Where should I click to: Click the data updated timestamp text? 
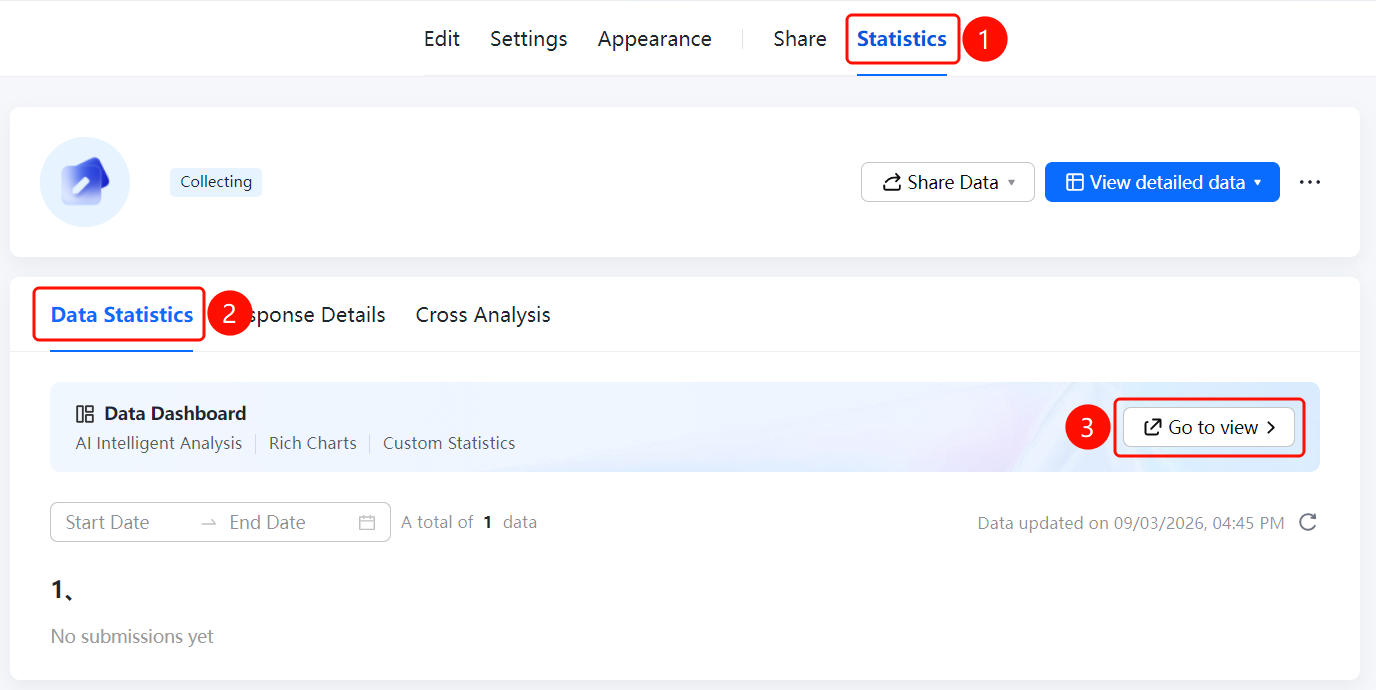coord(1131,523)
